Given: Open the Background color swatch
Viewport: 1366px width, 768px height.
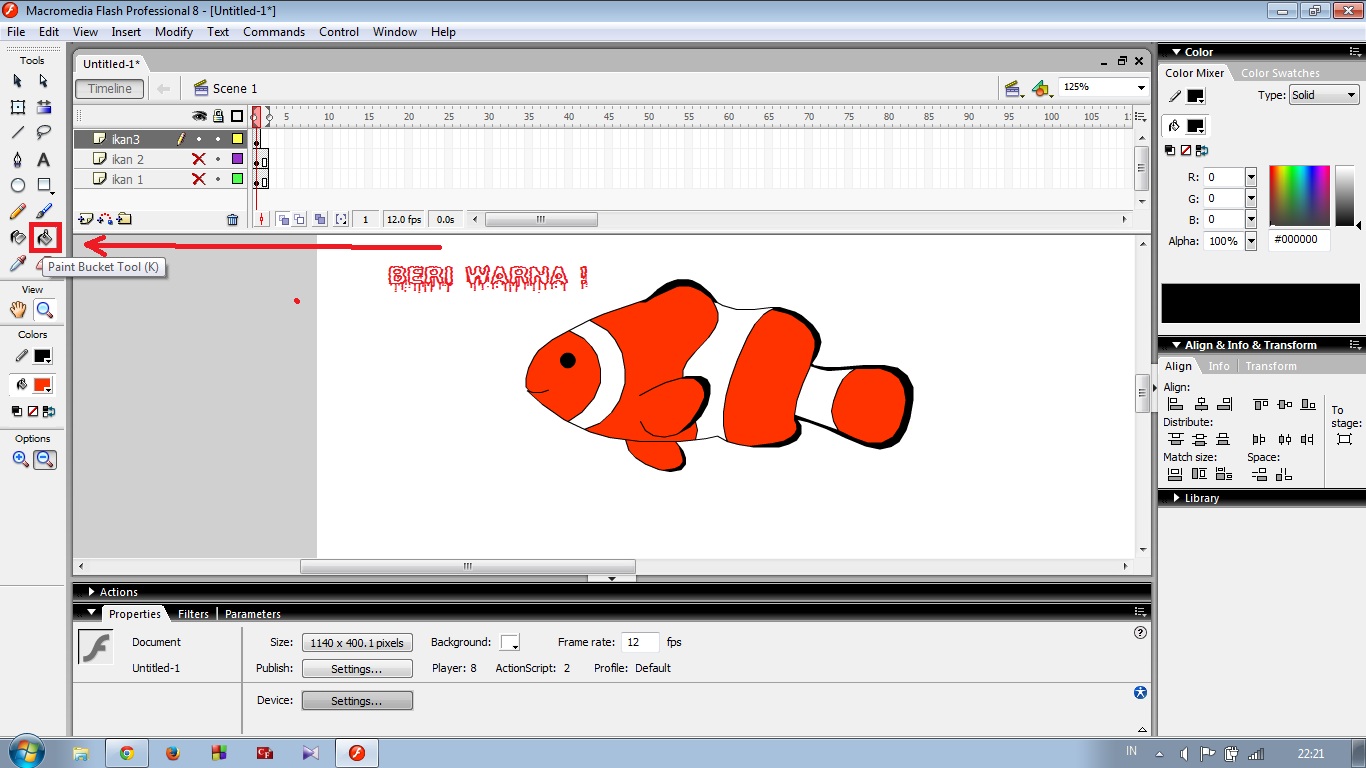Looking at the screenshot, I should pyautogui.click(x=510, y=643).
